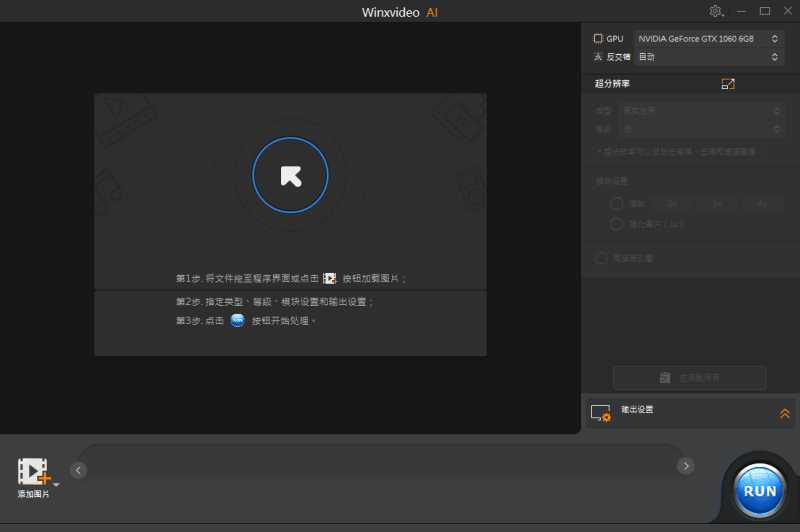Choose the 2x scale option
The height and width of the screenshot is (532, 800).
[x=672, y=204]
